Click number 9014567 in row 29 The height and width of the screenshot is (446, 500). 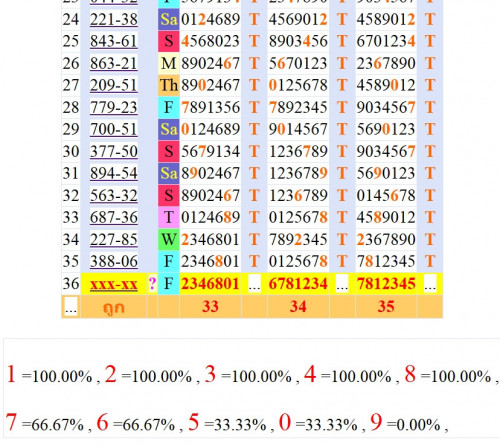click(298, 129)
